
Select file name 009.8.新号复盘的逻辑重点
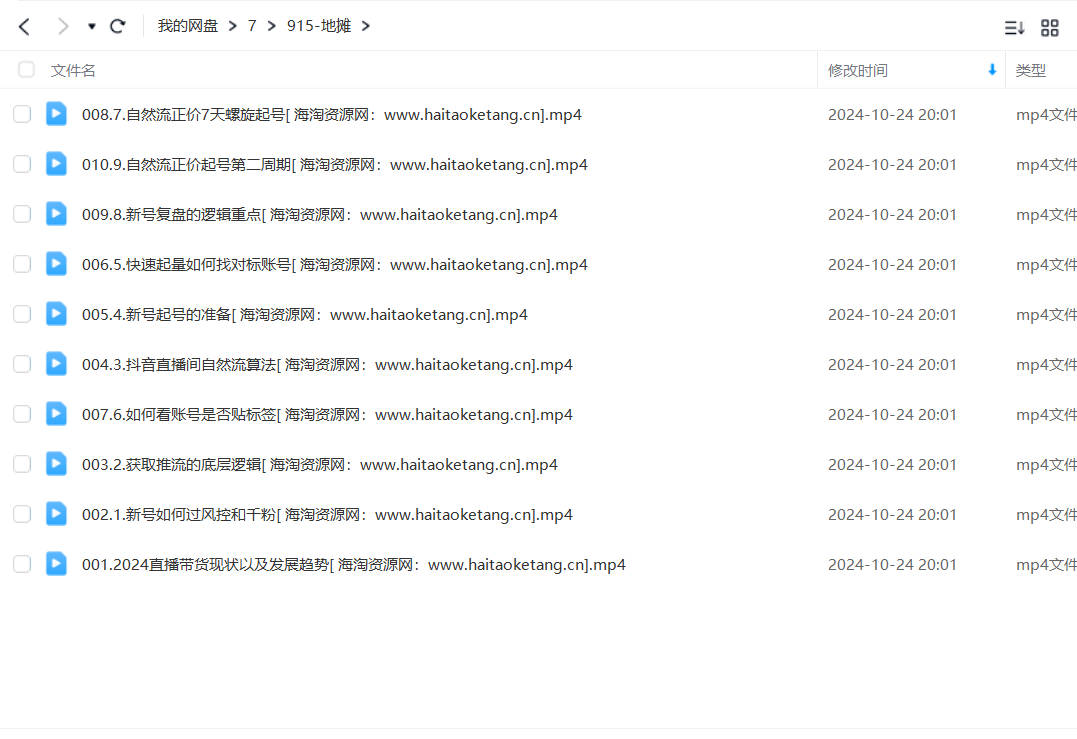[319, 215]
